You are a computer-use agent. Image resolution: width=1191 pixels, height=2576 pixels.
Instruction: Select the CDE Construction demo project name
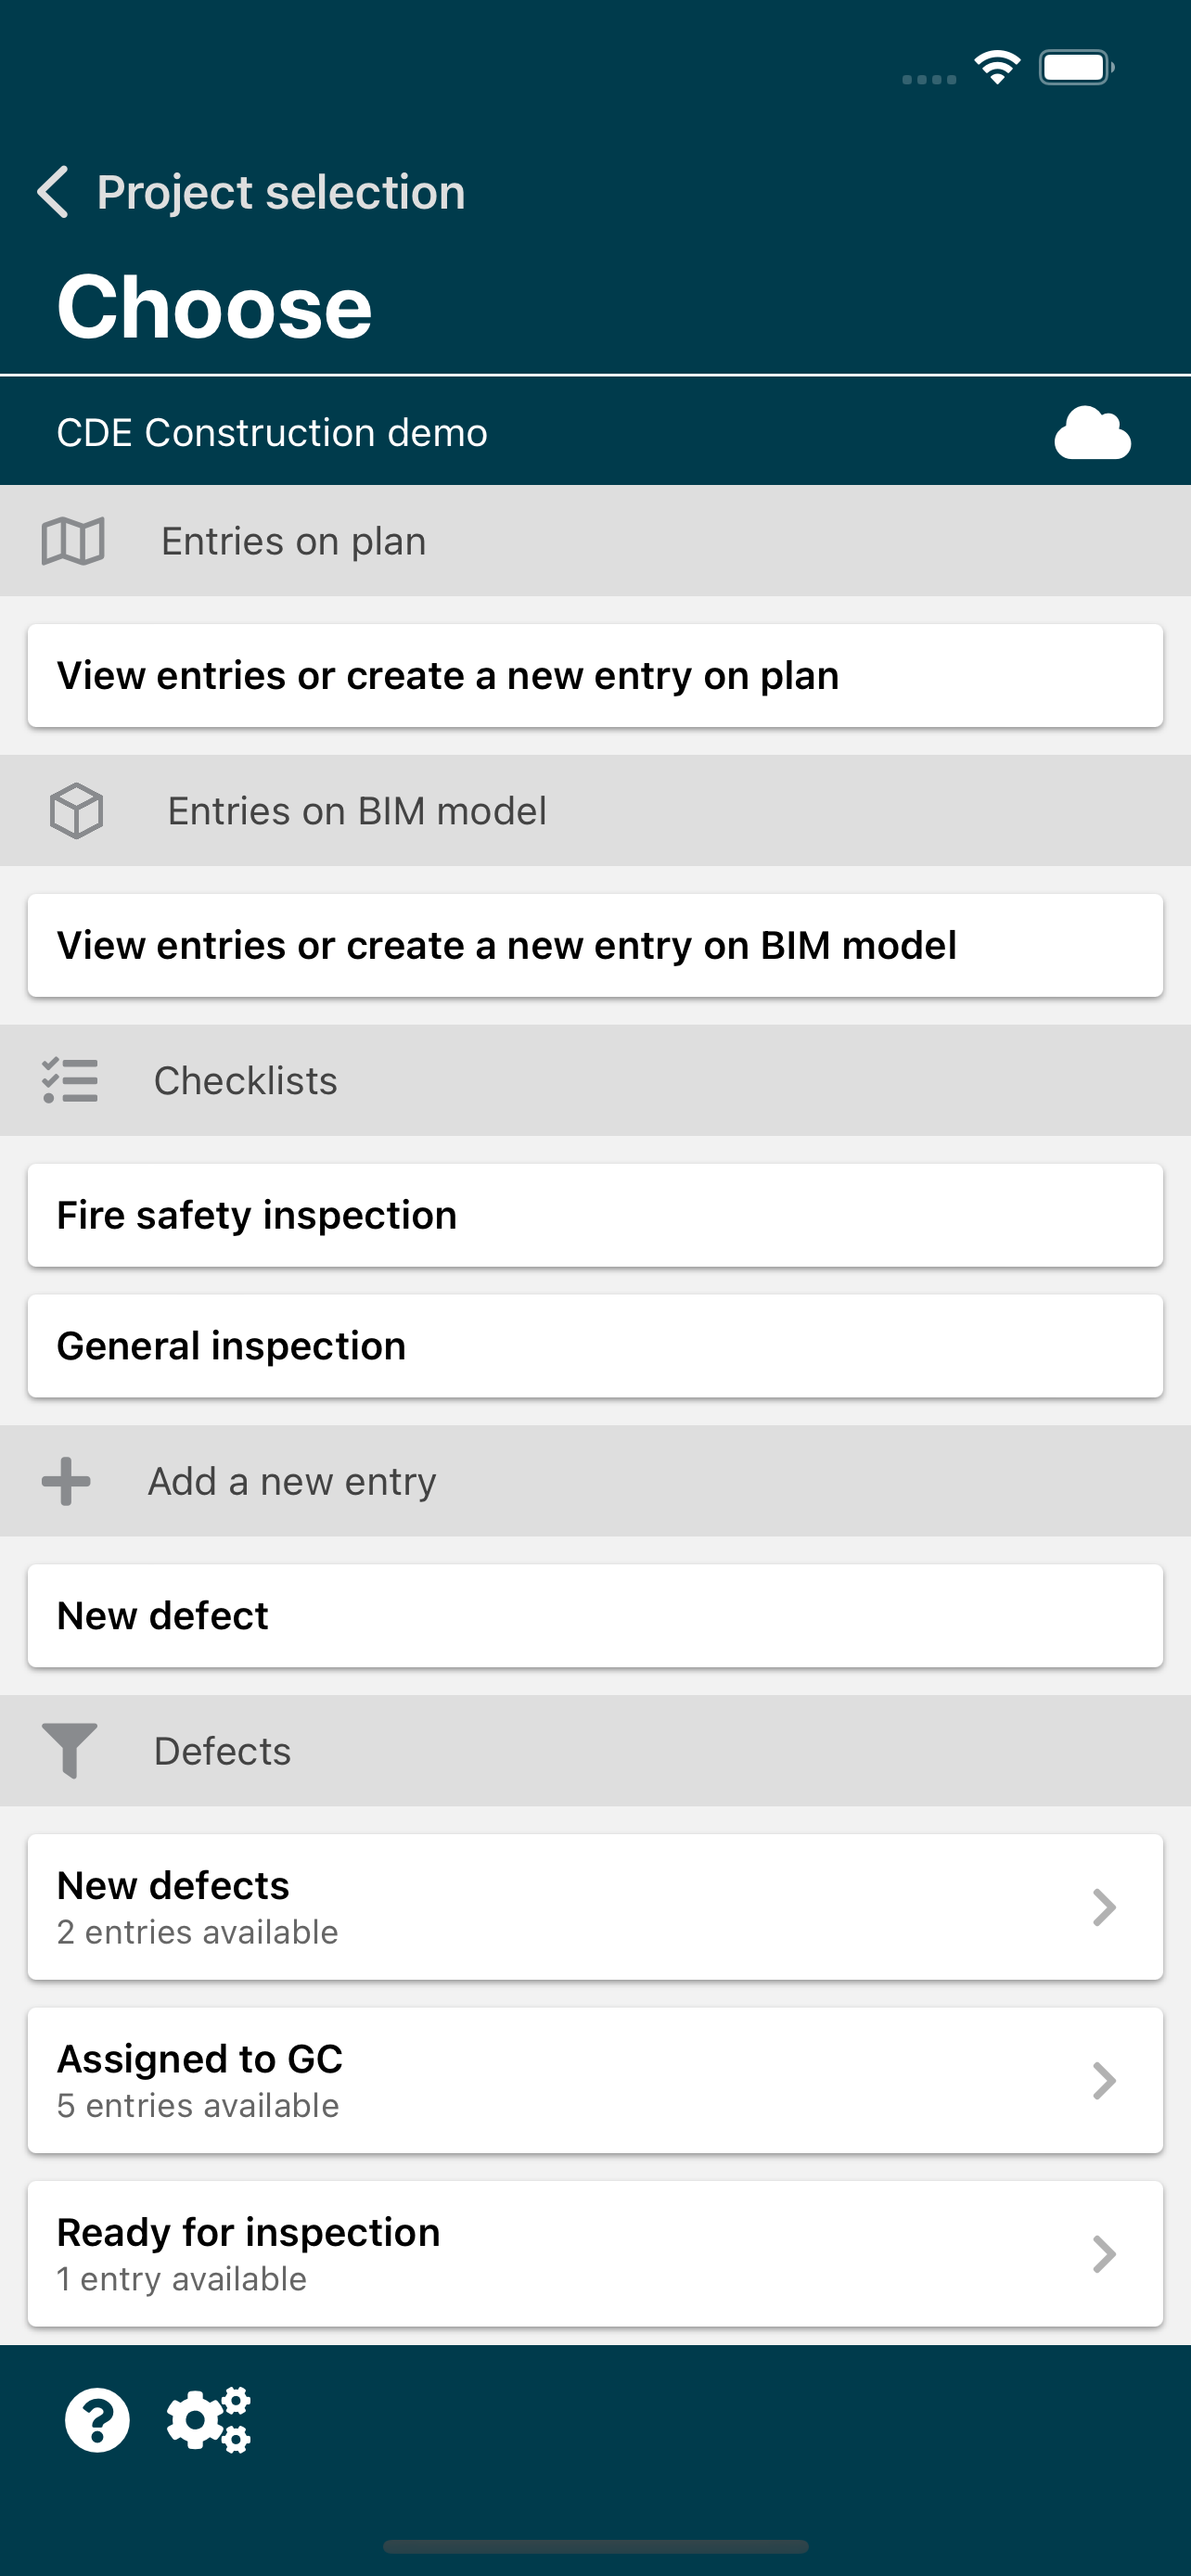click(x=272, y=433)
